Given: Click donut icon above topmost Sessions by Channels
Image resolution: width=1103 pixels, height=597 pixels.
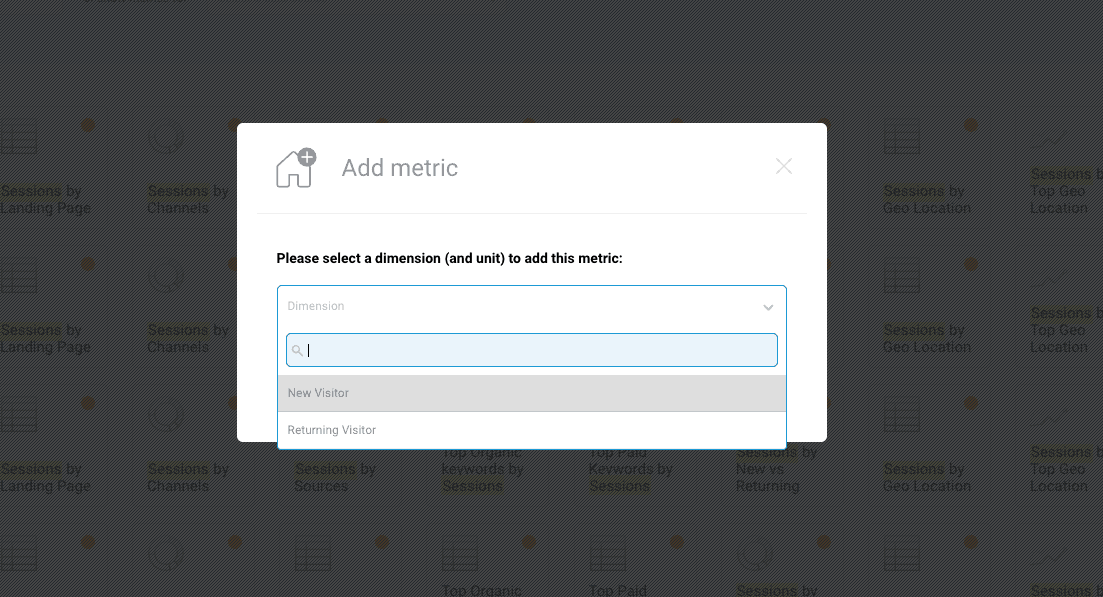Looking at the screenshot, I should (x=166, y=138).
